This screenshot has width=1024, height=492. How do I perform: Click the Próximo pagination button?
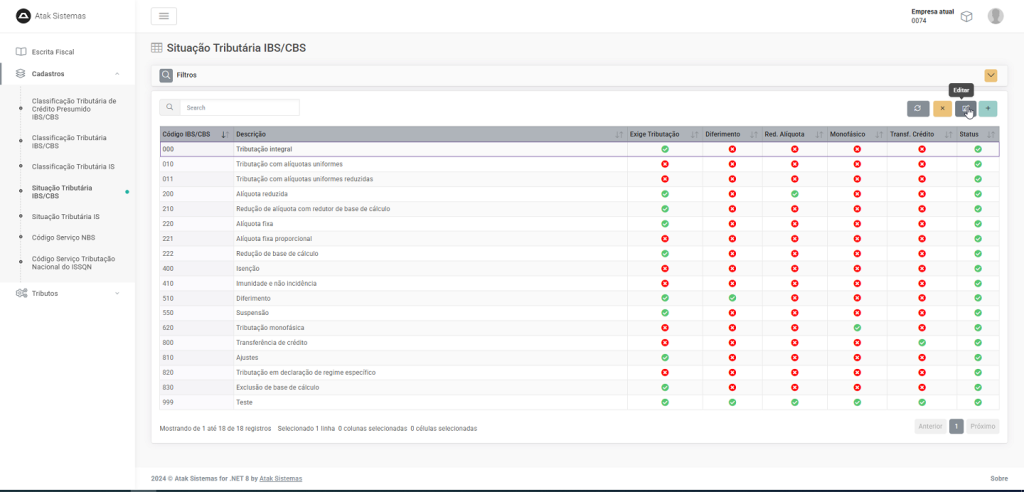(x=983, y=426)
